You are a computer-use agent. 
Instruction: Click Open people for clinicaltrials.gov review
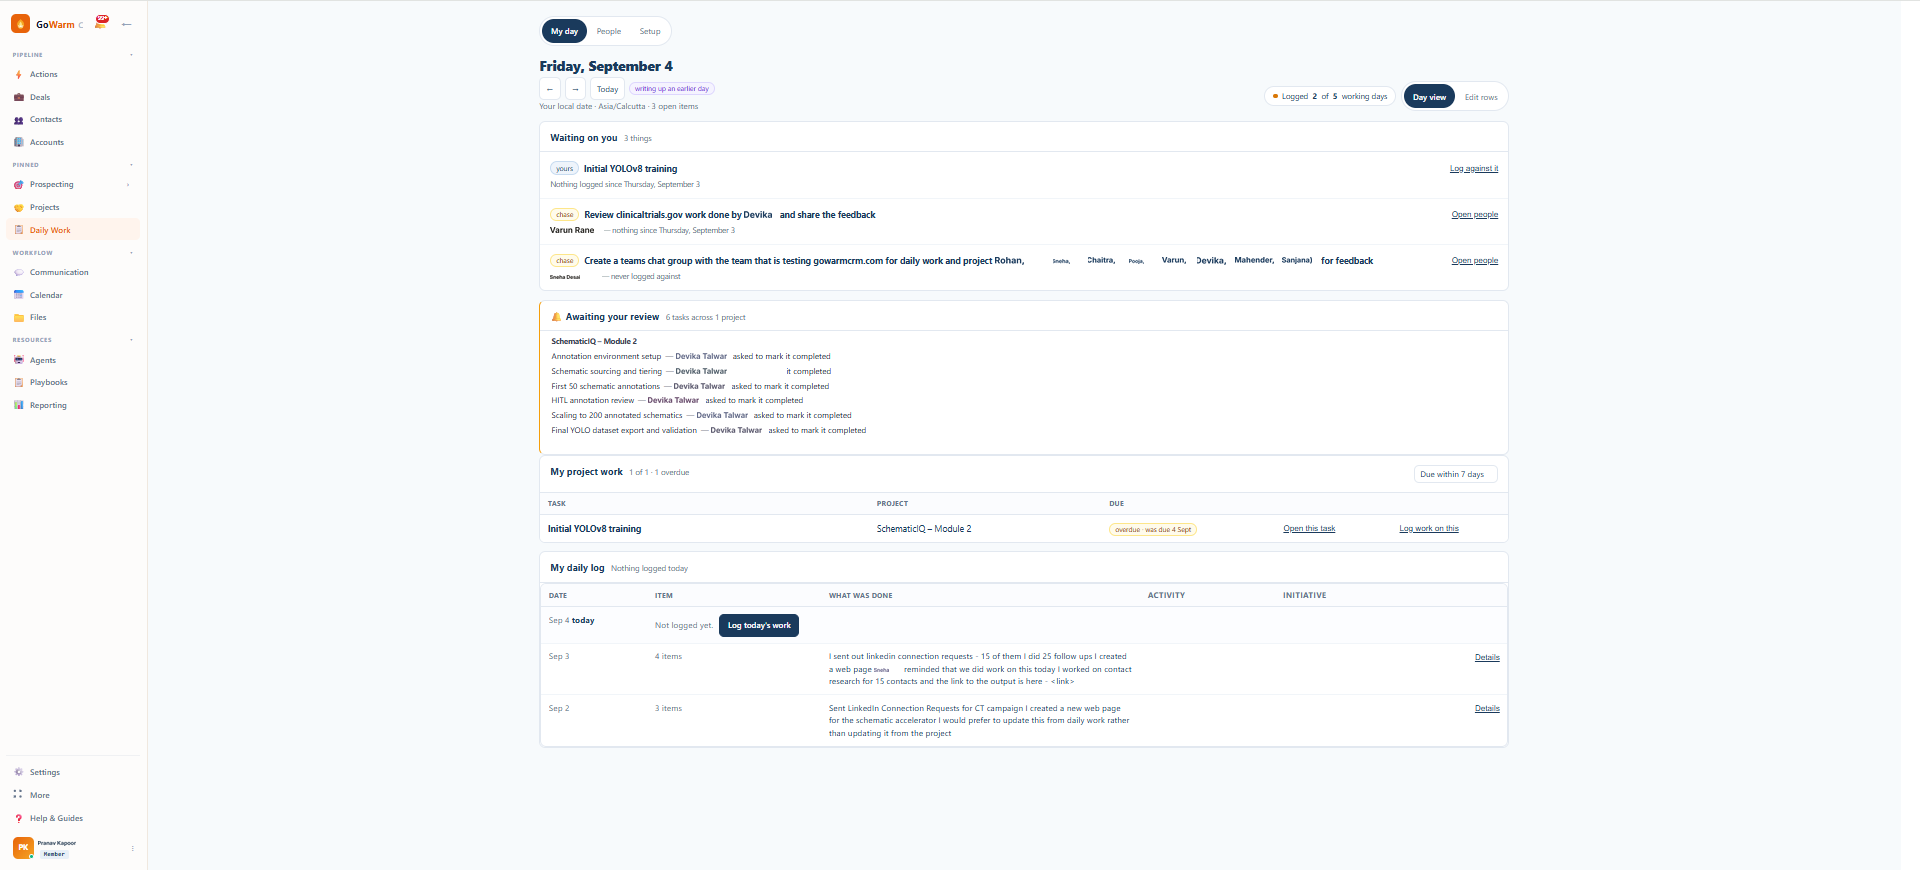1475,215
